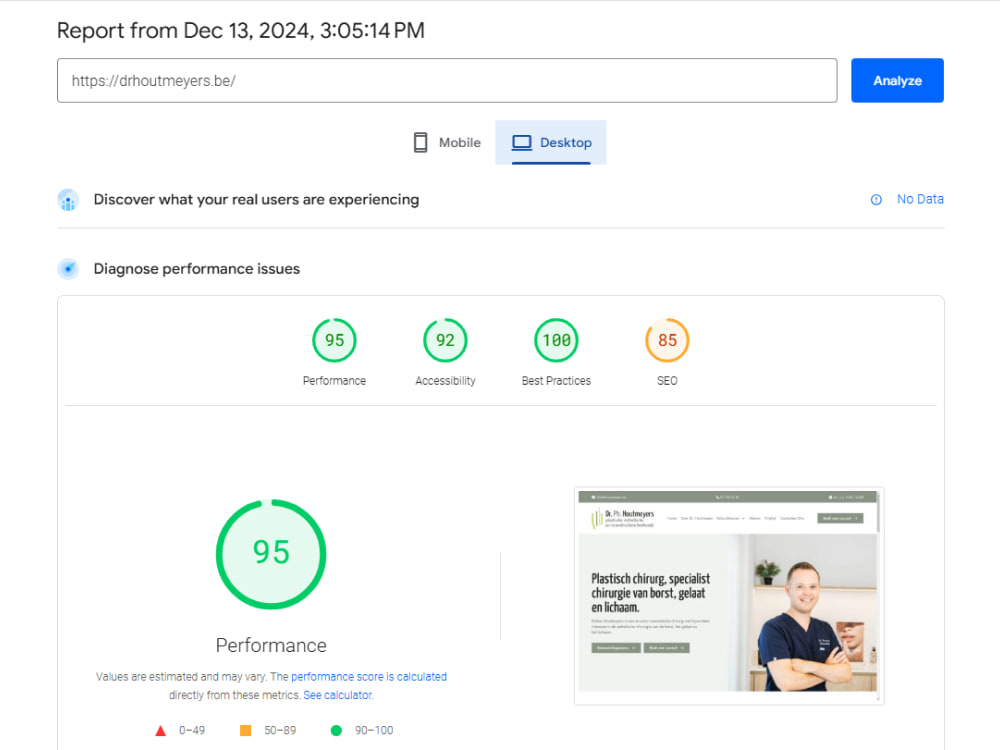Click the orange square 50–89 legend icon
1000x750 pixels.
[x=246, y=730]
